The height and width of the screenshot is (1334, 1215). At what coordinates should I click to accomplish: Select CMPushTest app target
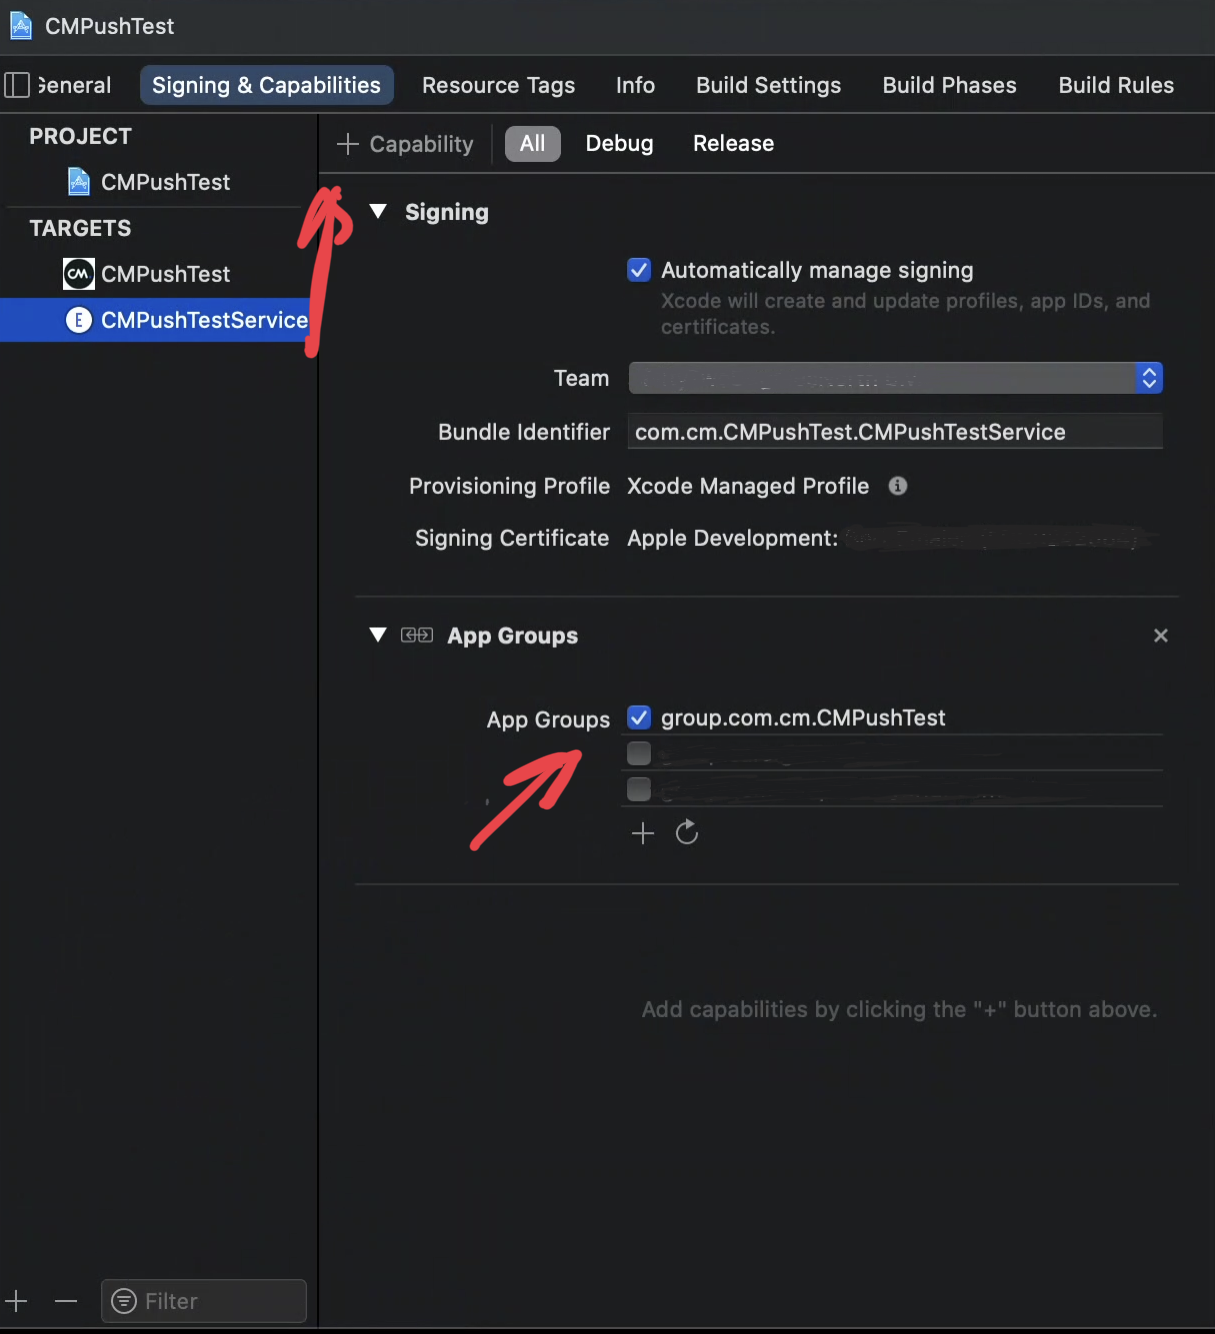point(160,274)
